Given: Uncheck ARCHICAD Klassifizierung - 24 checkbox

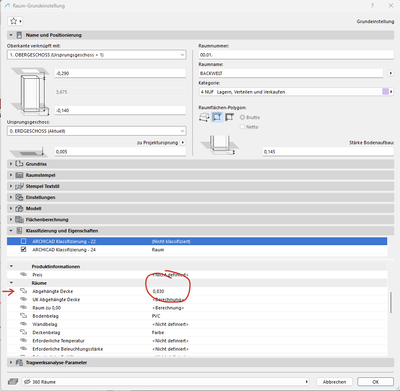Looking at the screenshot, I should coord(23,249).
